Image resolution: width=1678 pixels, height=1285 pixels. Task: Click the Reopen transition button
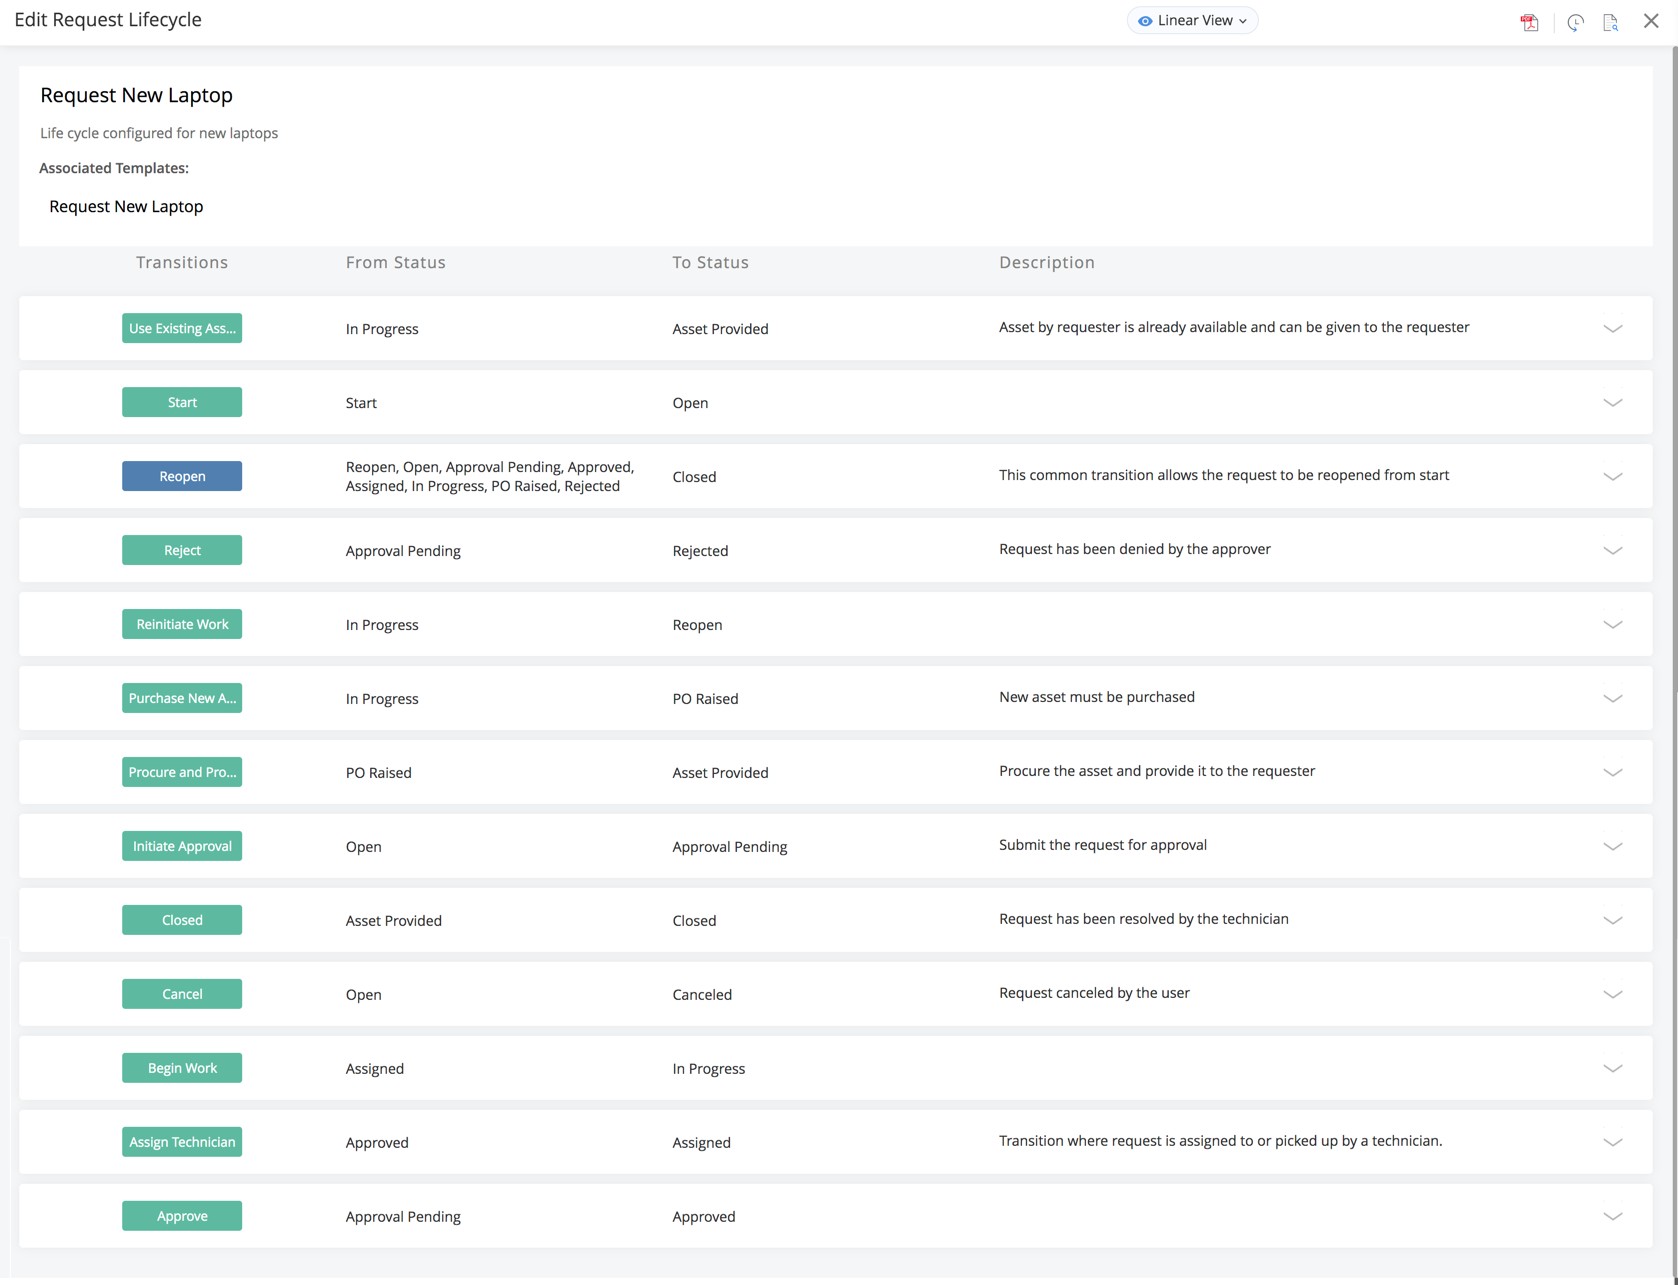[182, 476]
